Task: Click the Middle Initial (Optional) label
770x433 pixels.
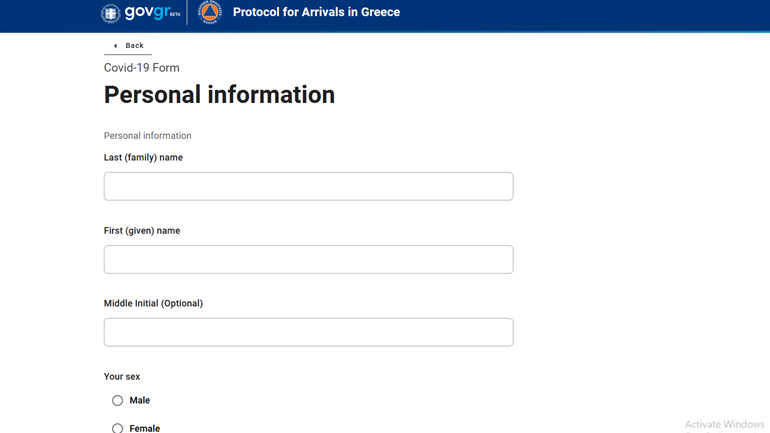Action: [x=153, y=304]
